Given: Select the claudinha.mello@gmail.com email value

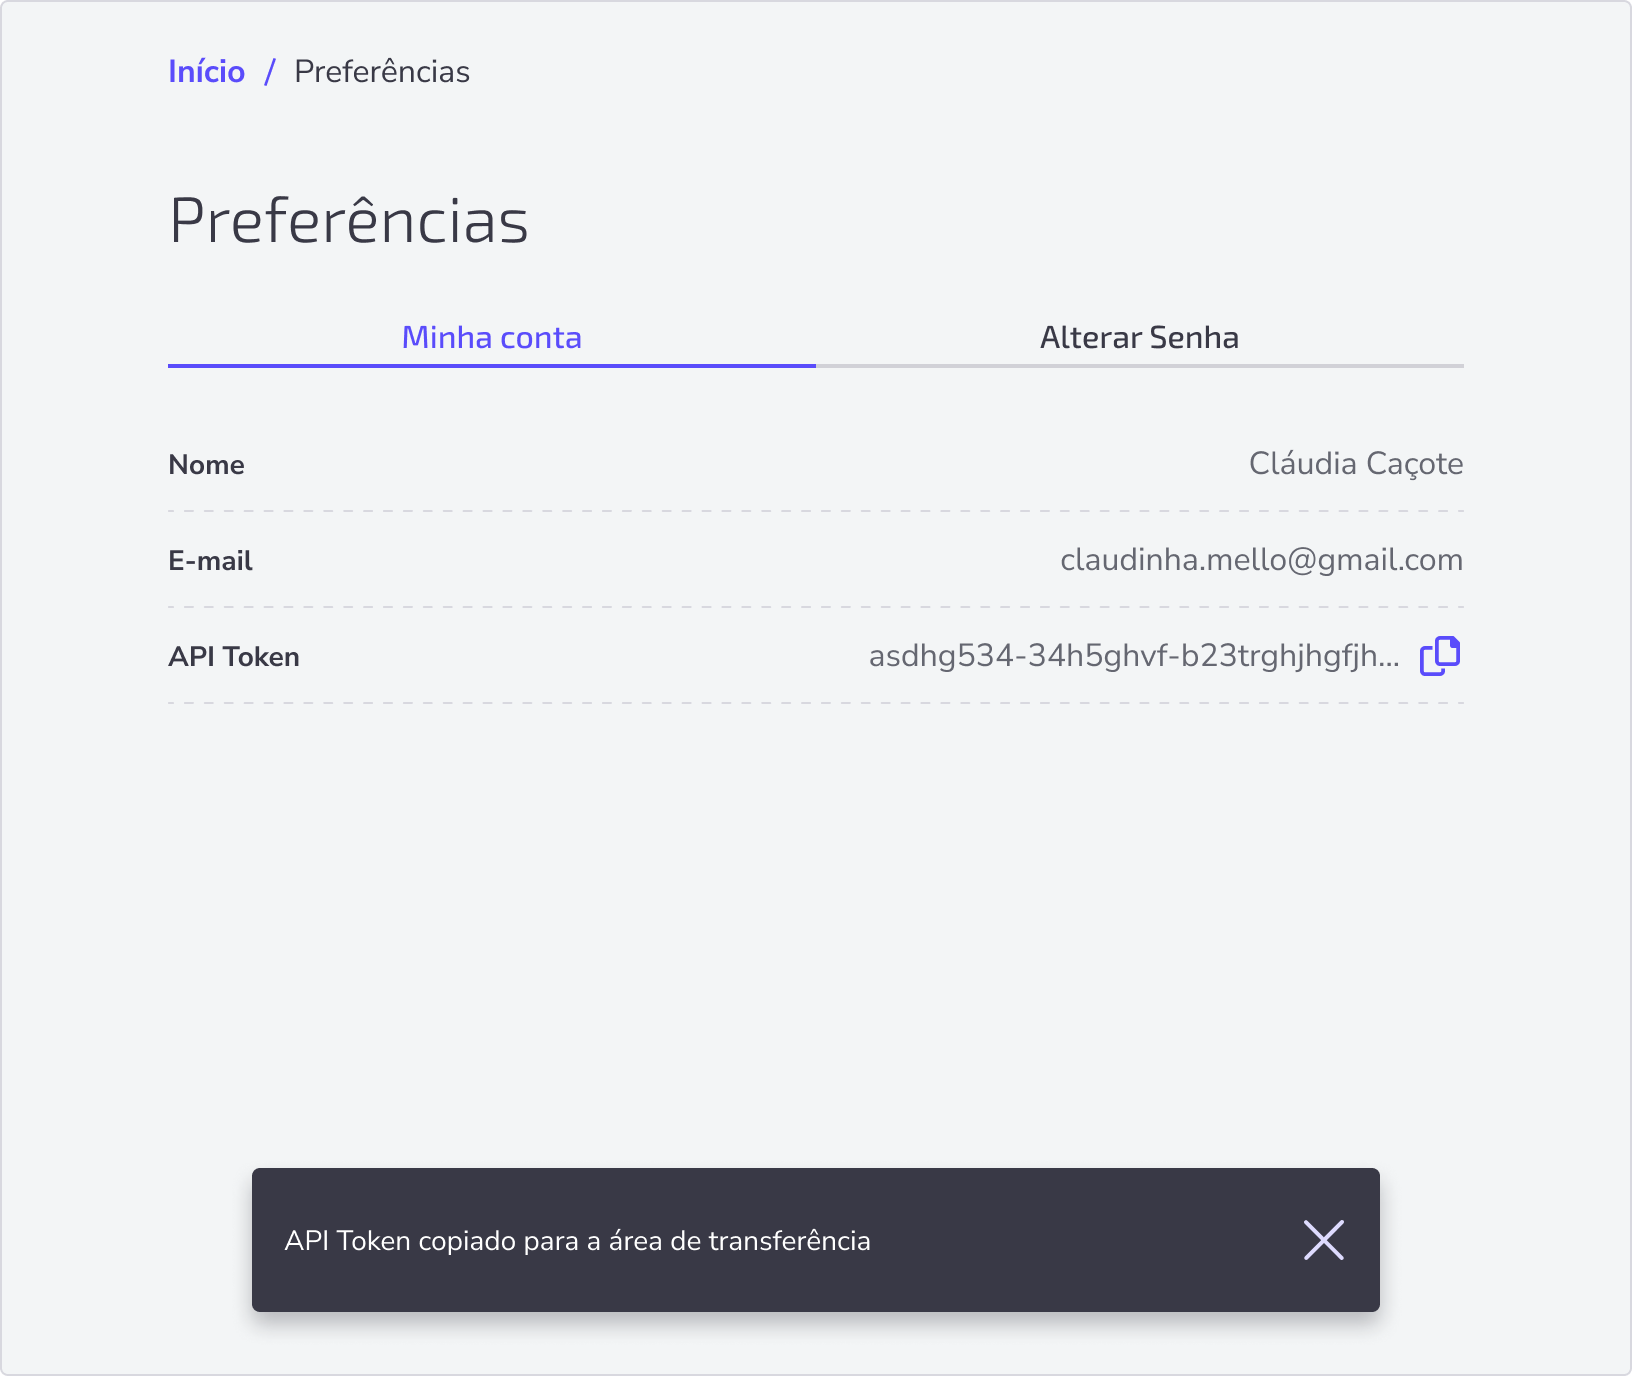Looking at the screenshot, I should [x=1262, y=560].
